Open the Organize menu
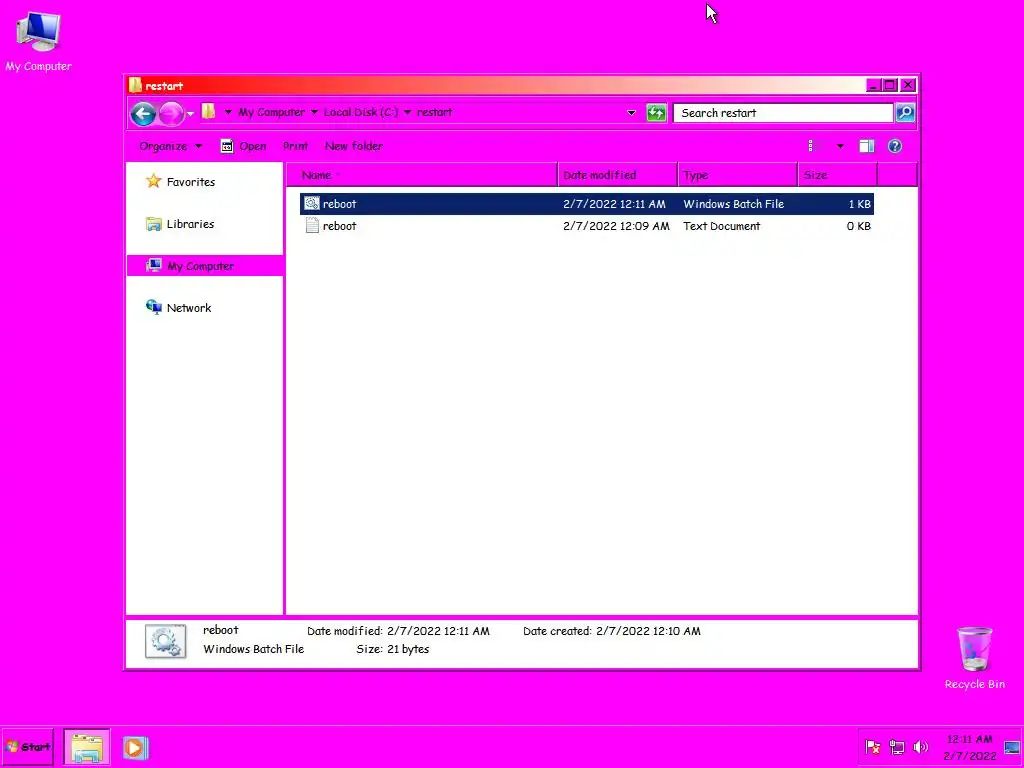The height and width of the screenshot is (768, 1024). (170, 146)
